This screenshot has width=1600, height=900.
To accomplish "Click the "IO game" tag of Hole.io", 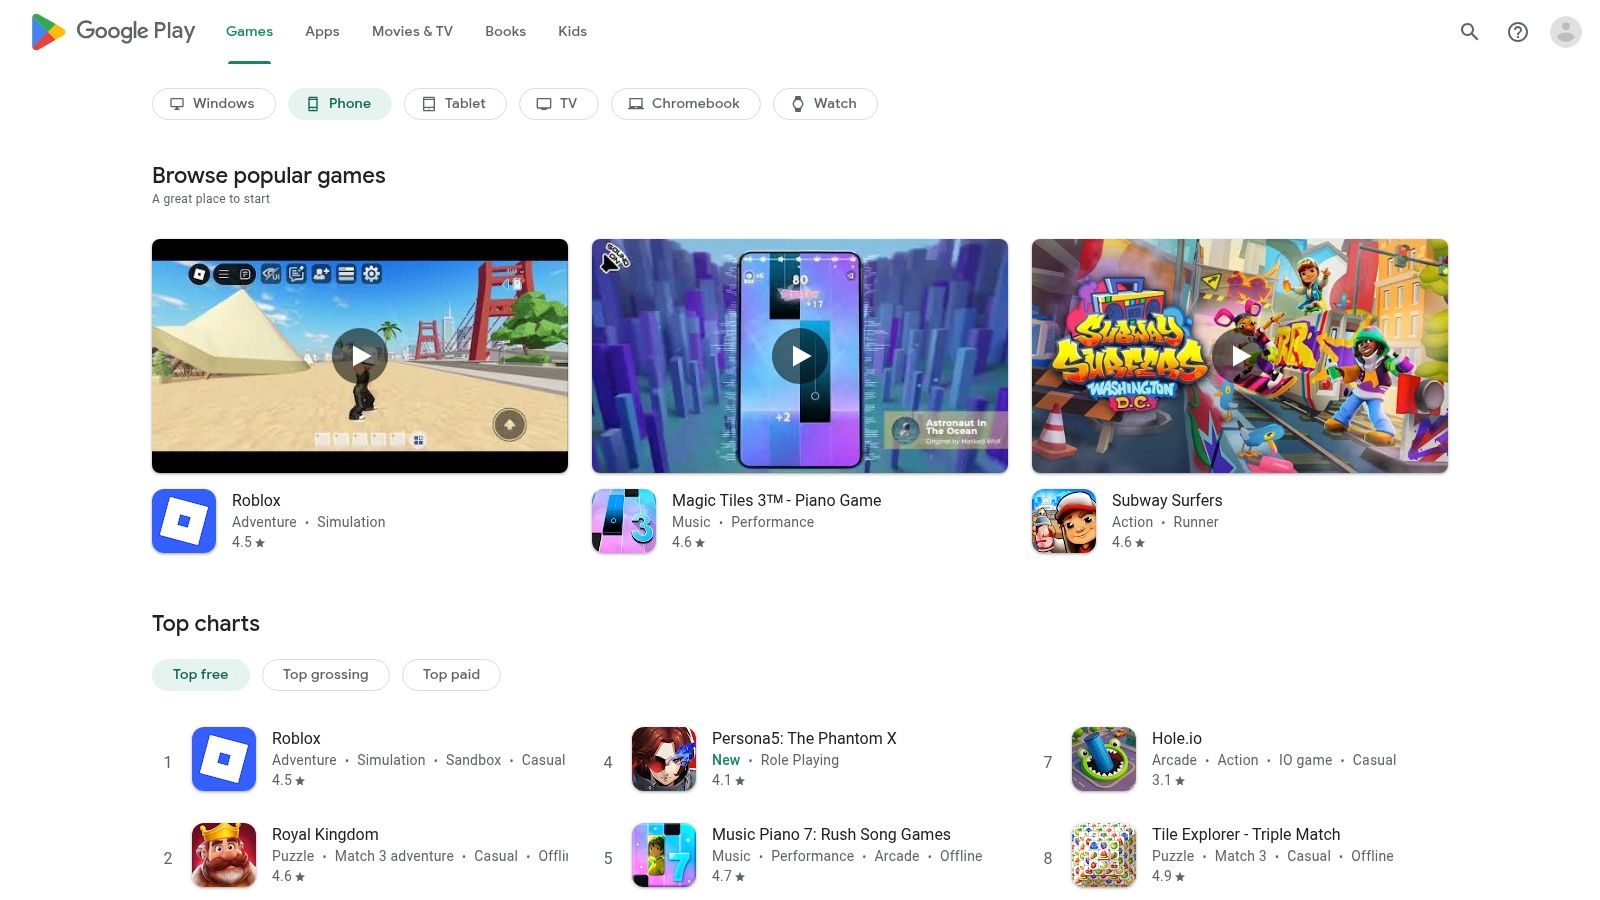I will (1305, 760).
